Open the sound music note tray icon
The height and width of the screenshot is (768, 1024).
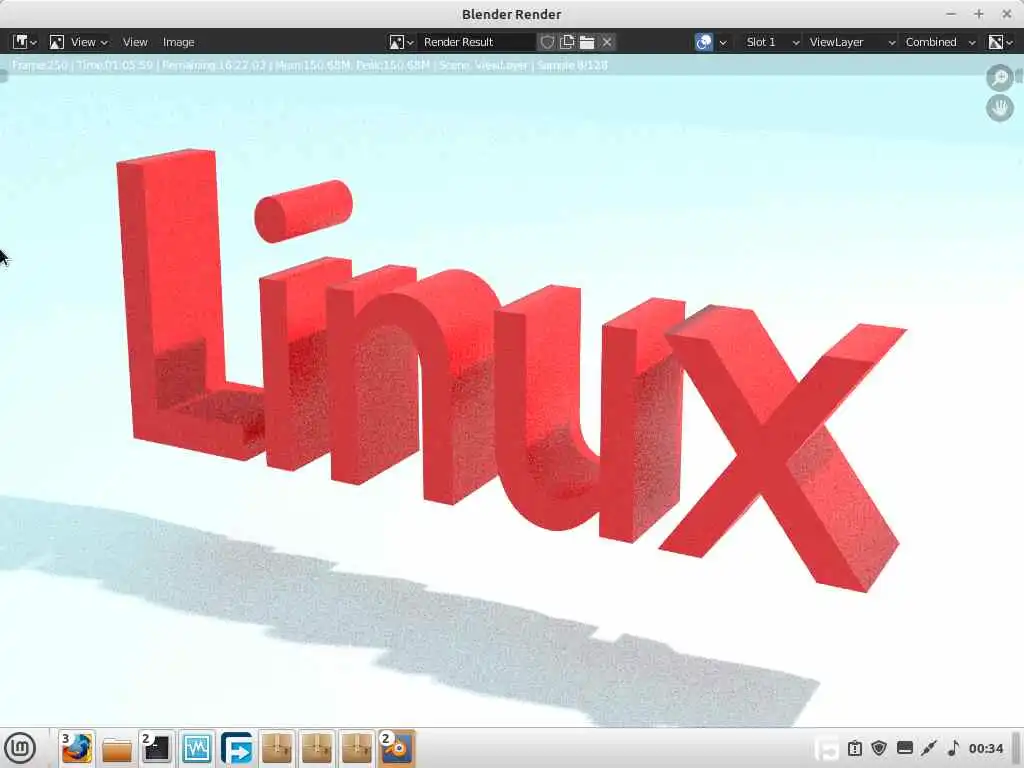coord(953,748)
